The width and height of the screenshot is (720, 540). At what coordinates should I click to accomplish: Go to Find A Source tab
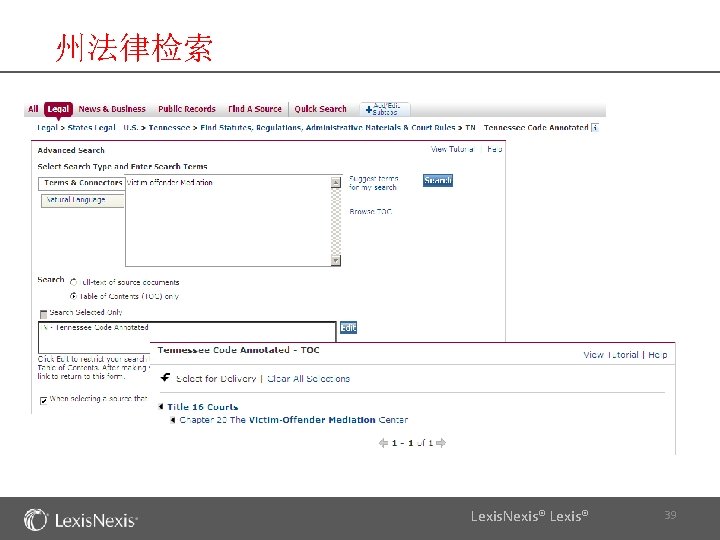pyautogui.click(x=255, y=109)
